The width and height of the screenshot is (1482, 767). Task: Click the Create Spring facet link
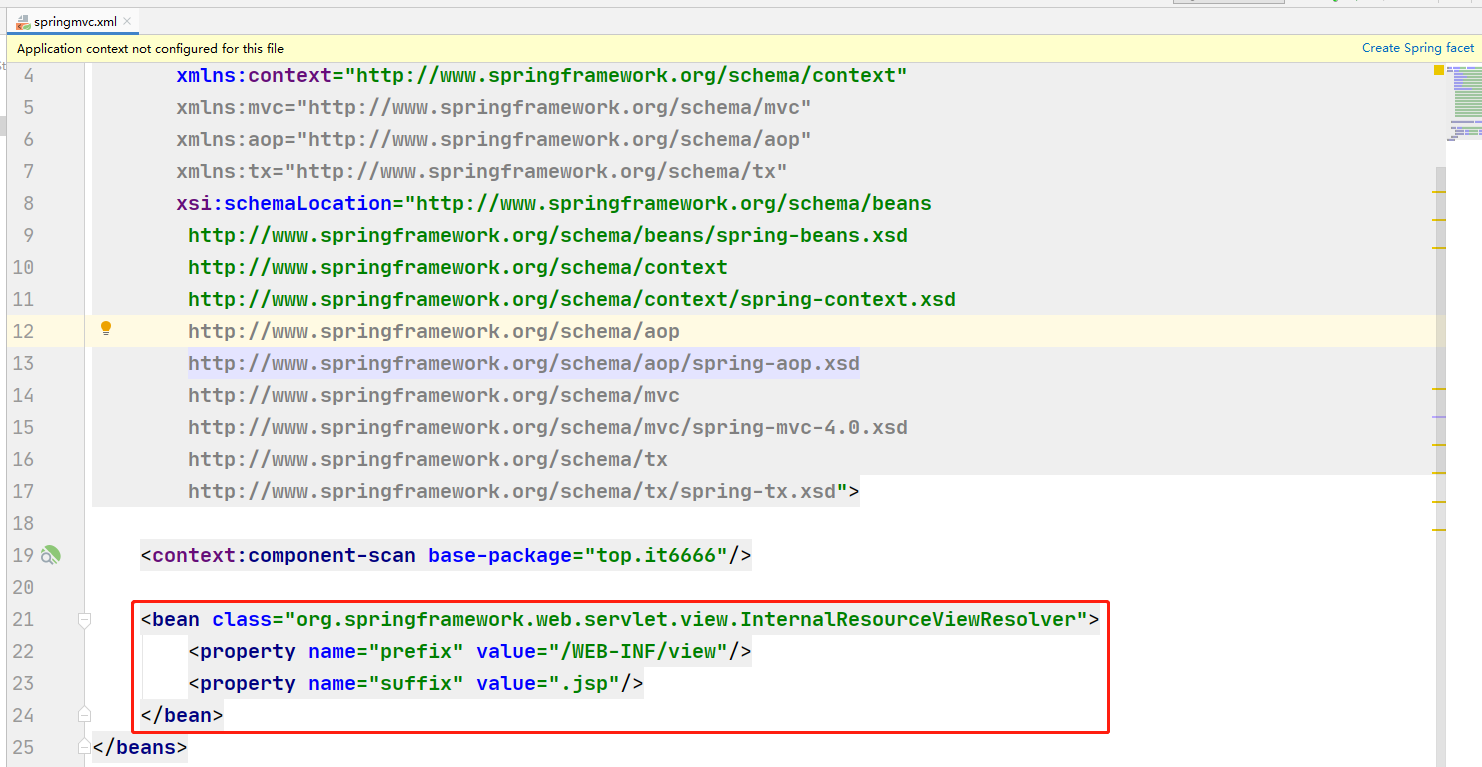point(1417,48)
